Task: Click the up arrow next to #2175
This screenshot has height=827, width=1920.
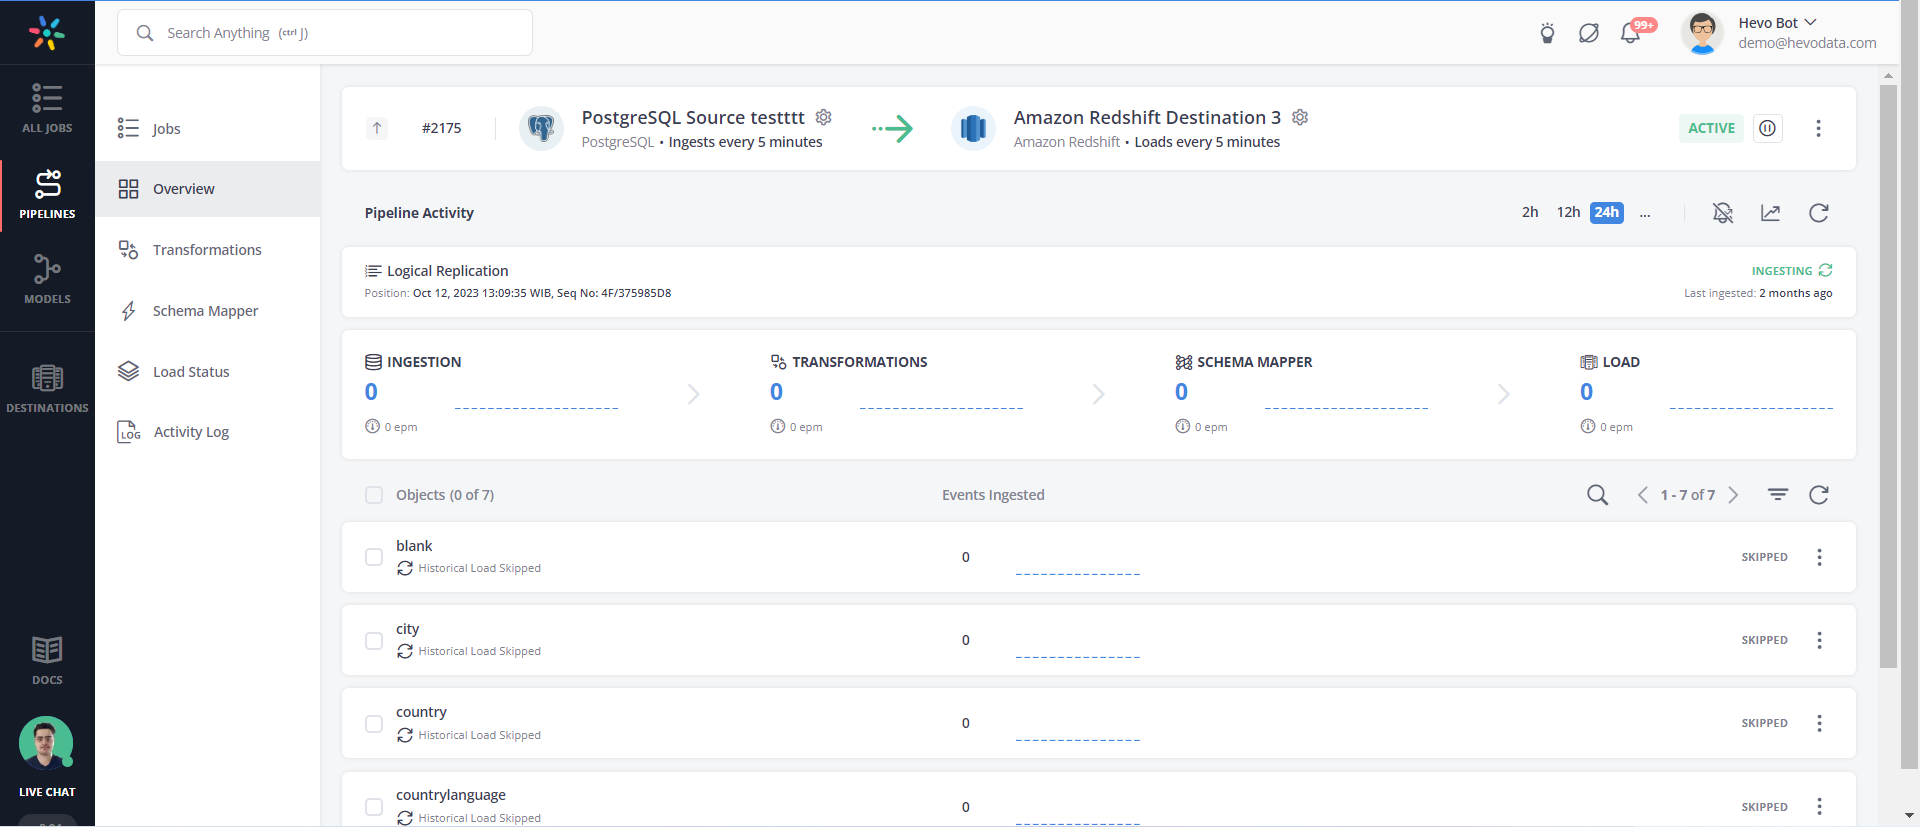Action: point(377,128)
